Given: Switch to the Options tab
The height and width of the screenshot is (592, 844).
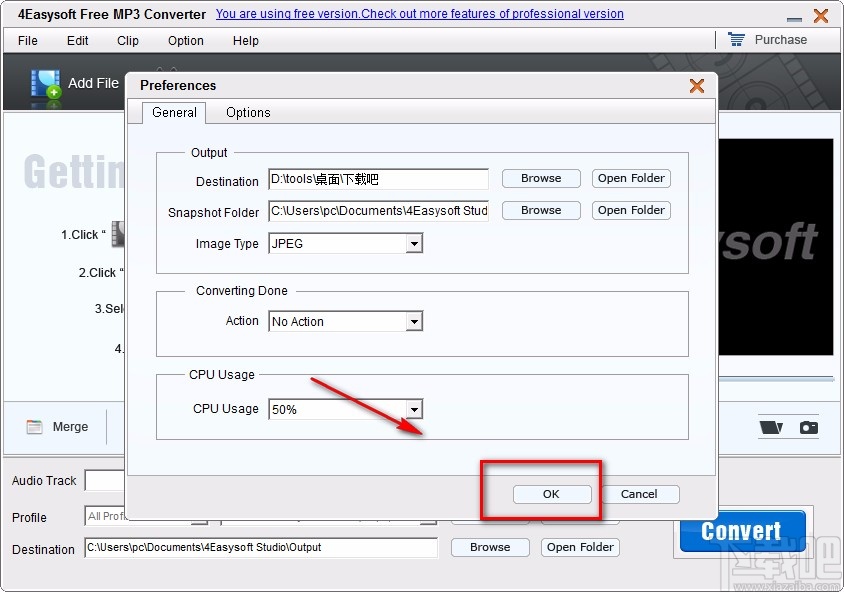Looking at the screenshot, I should 248,112.
